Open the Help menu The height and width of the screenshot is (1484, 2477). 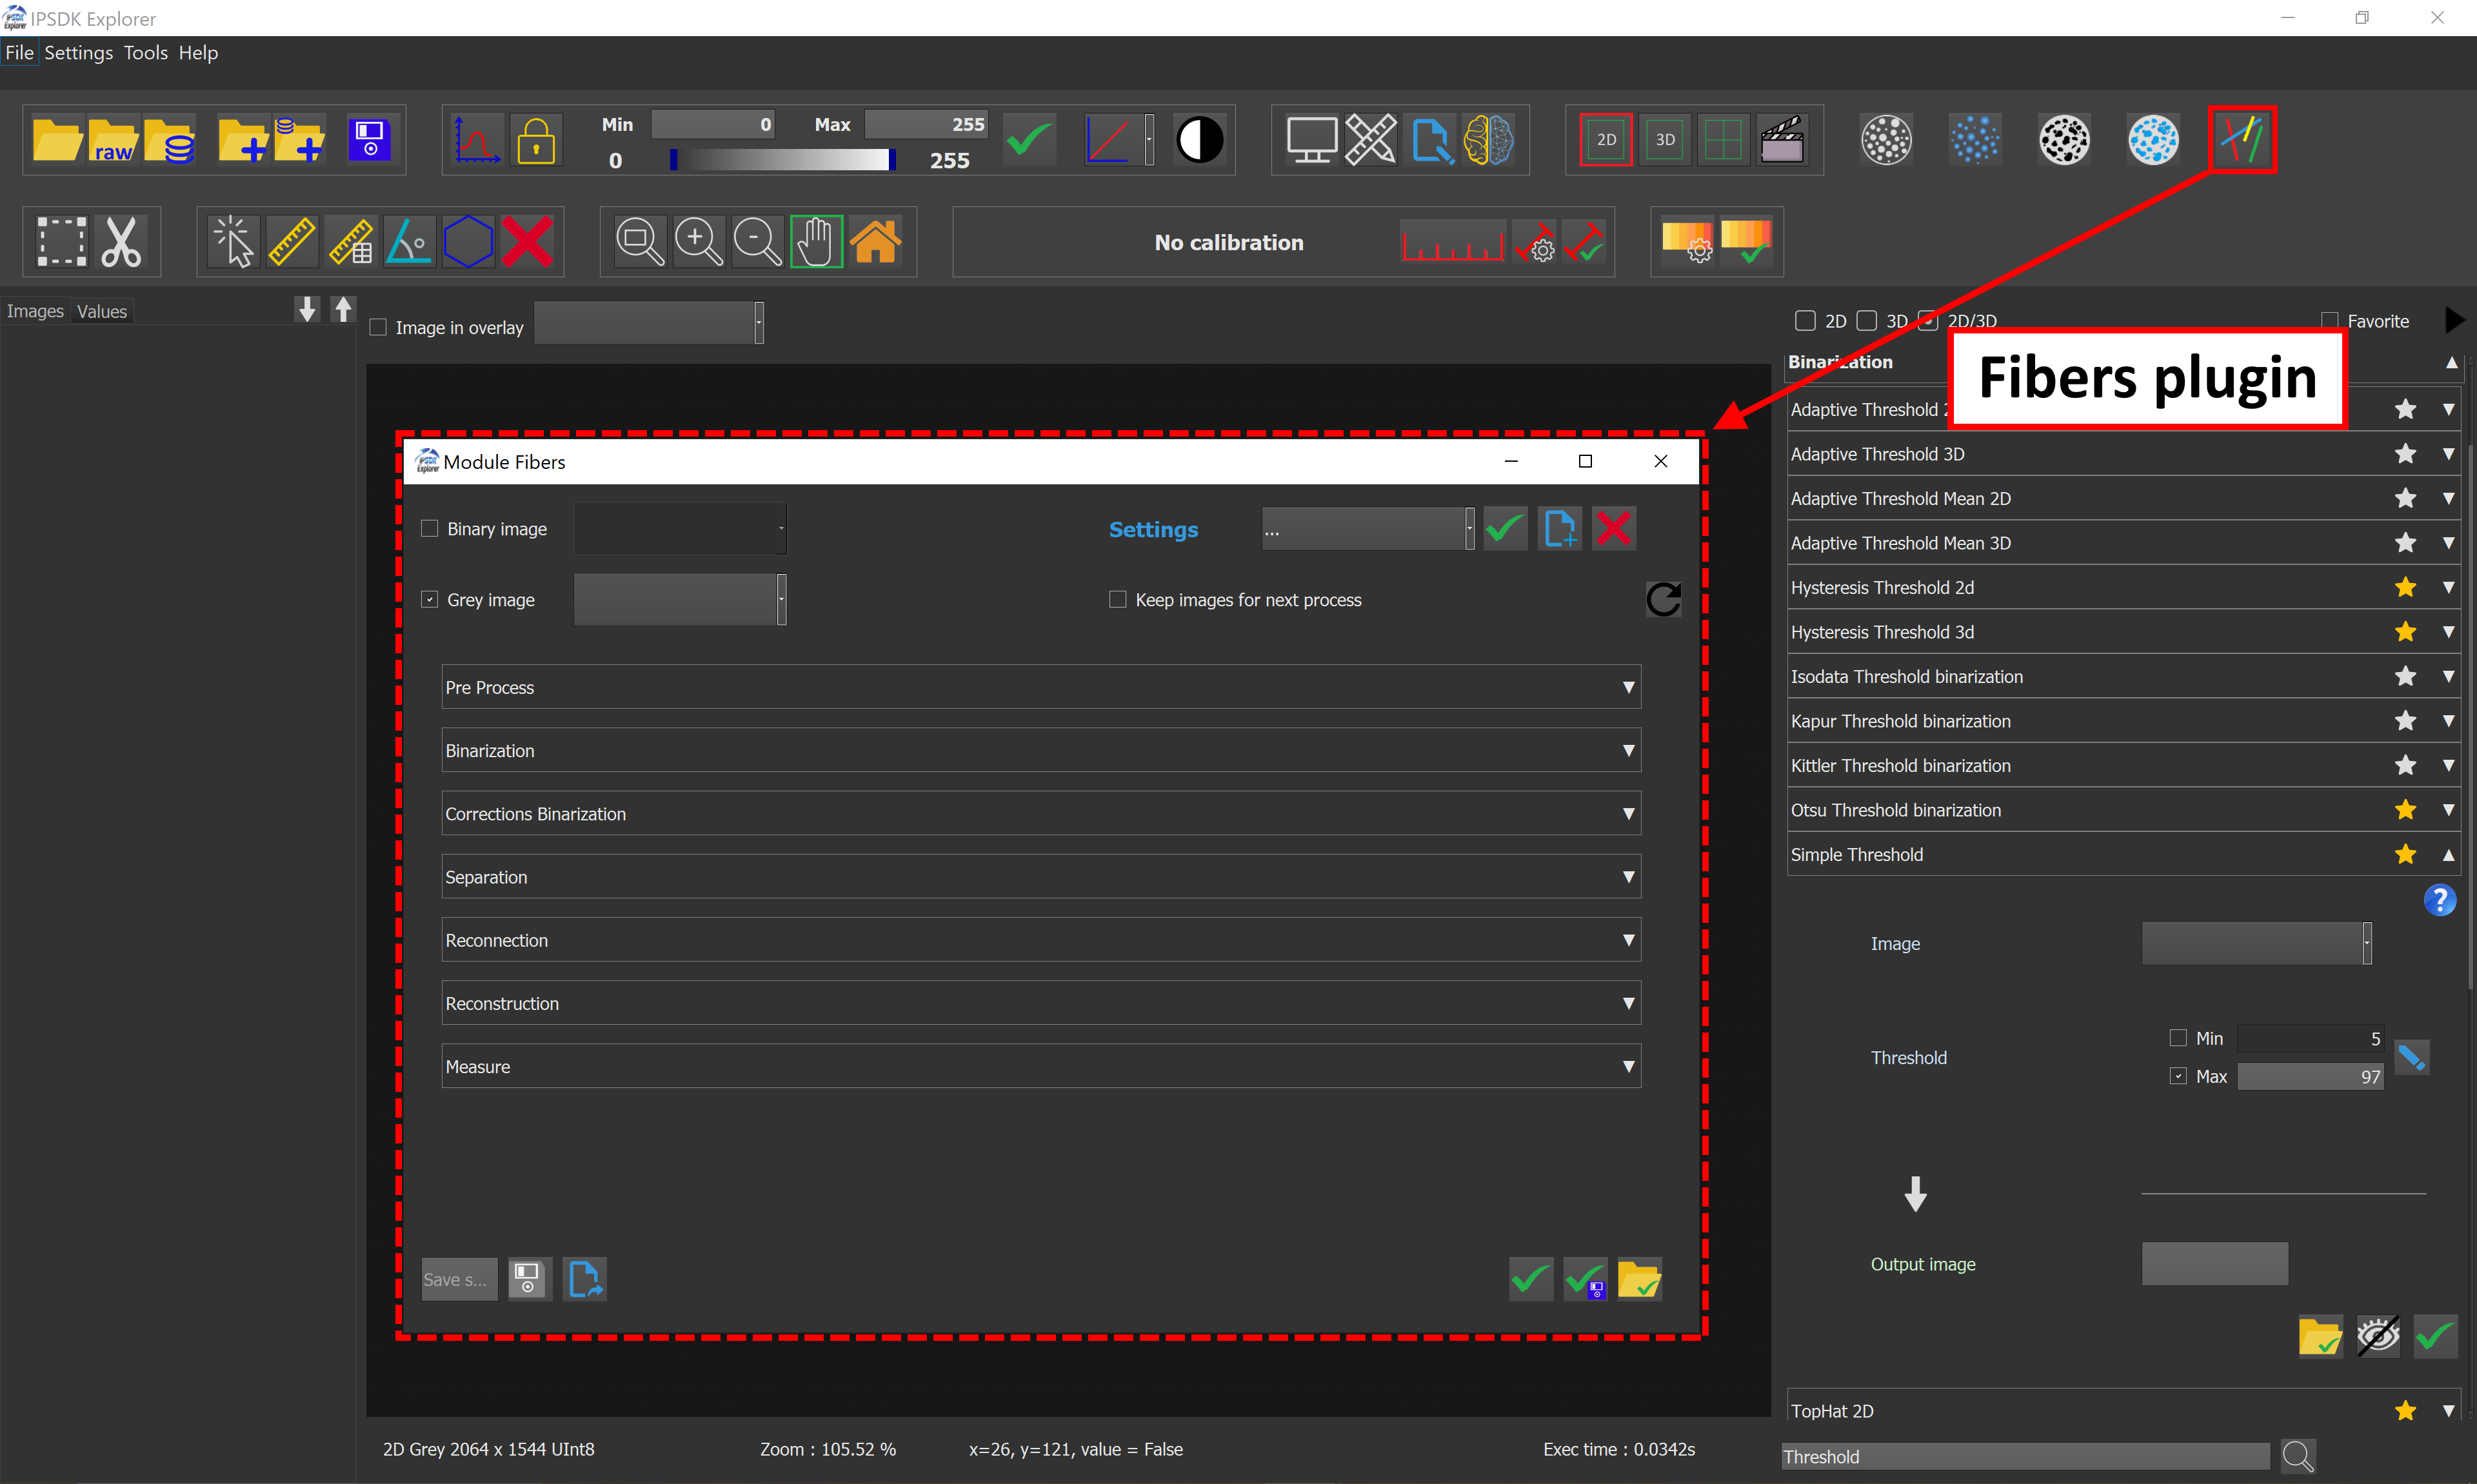[x=198, y=53]
